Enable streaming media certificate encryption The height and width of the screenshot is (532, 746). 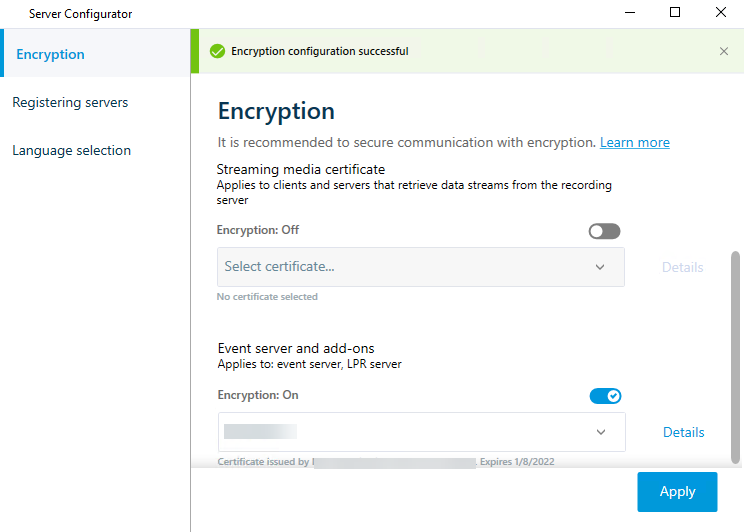[605, 231]
